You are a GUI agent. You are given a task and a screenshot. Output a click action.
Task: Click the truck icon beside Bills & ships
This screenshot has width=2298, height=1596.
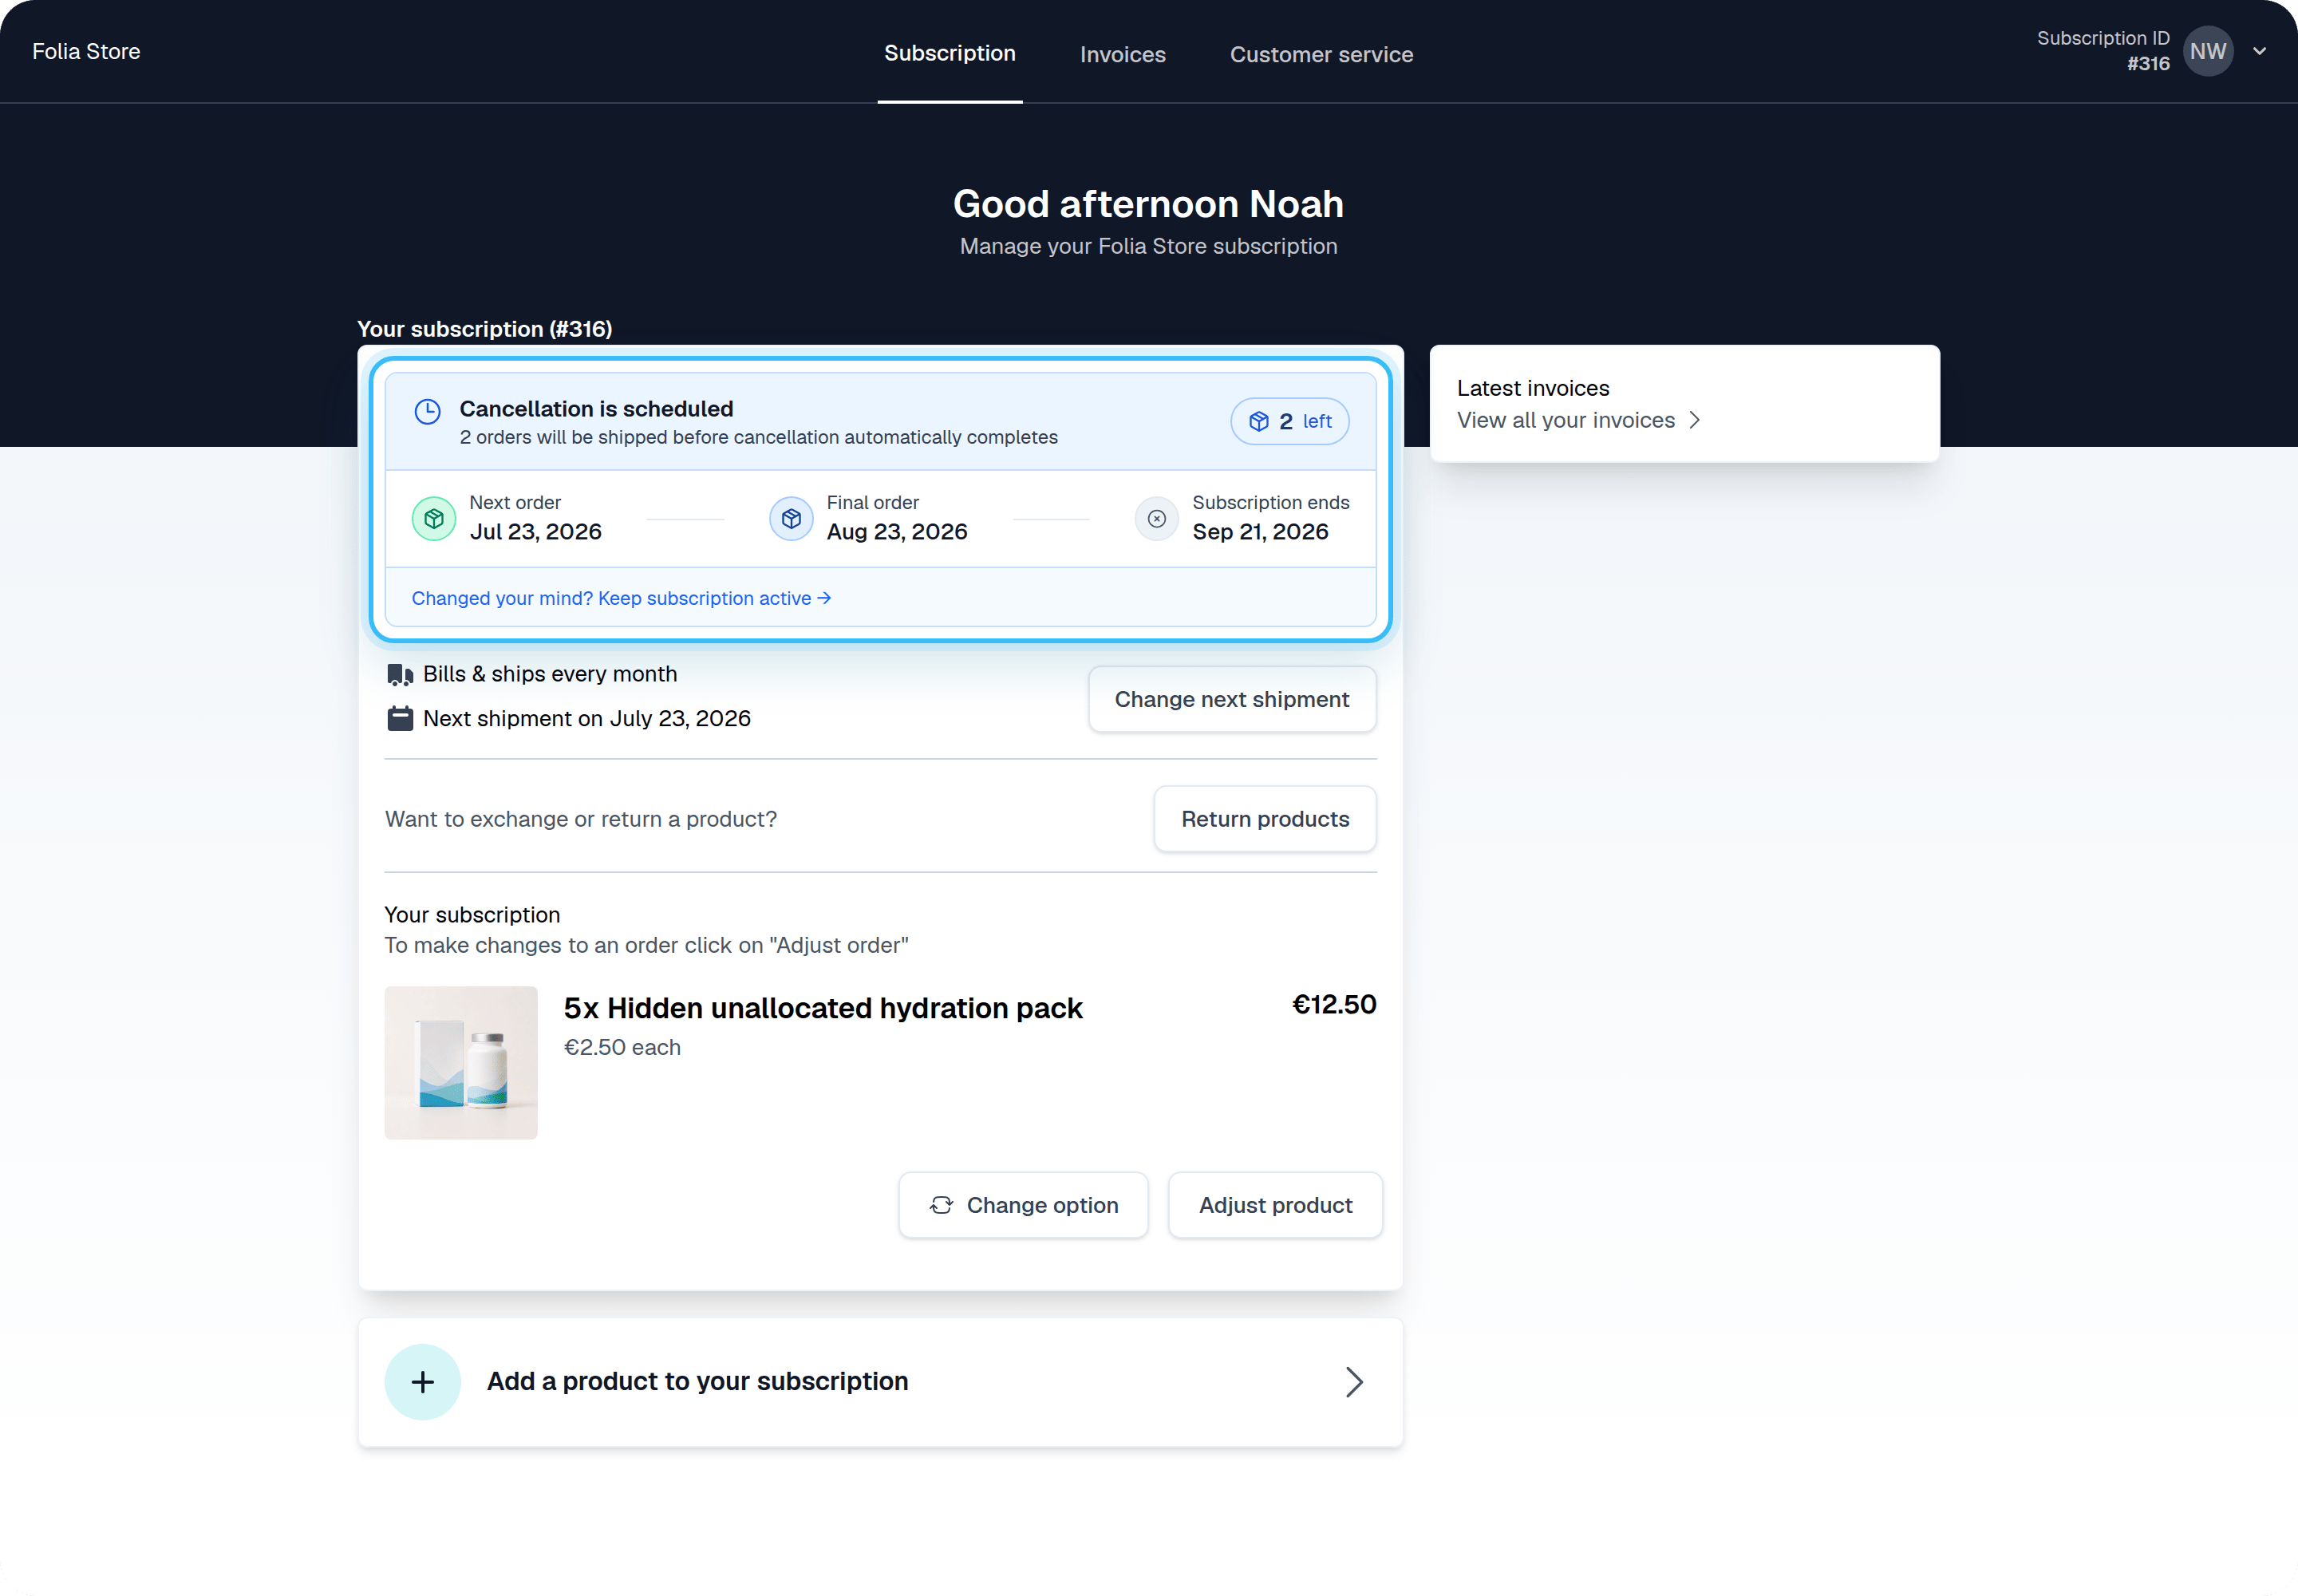(400, 675)
